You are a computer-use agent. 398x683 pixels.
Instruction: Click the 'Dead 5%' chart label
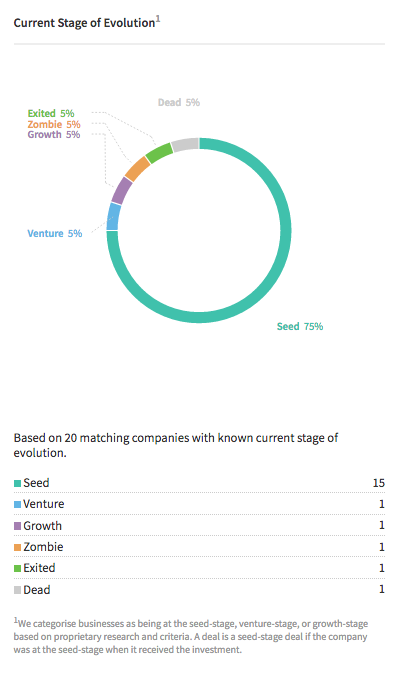pos(179,102)
